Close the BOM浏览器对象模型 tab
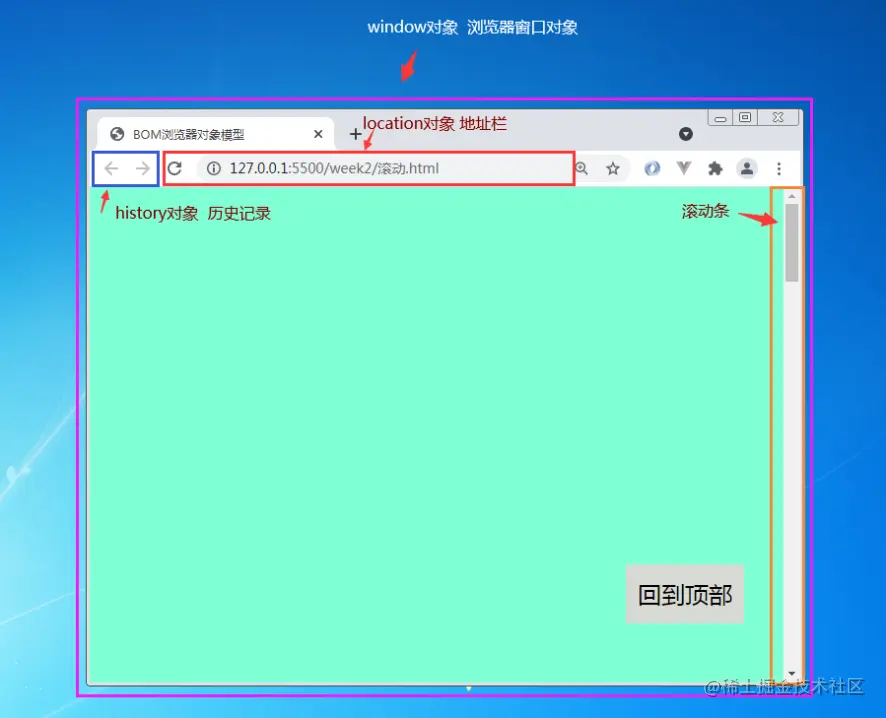Screen dimensions: 886x718 point(318,133)
